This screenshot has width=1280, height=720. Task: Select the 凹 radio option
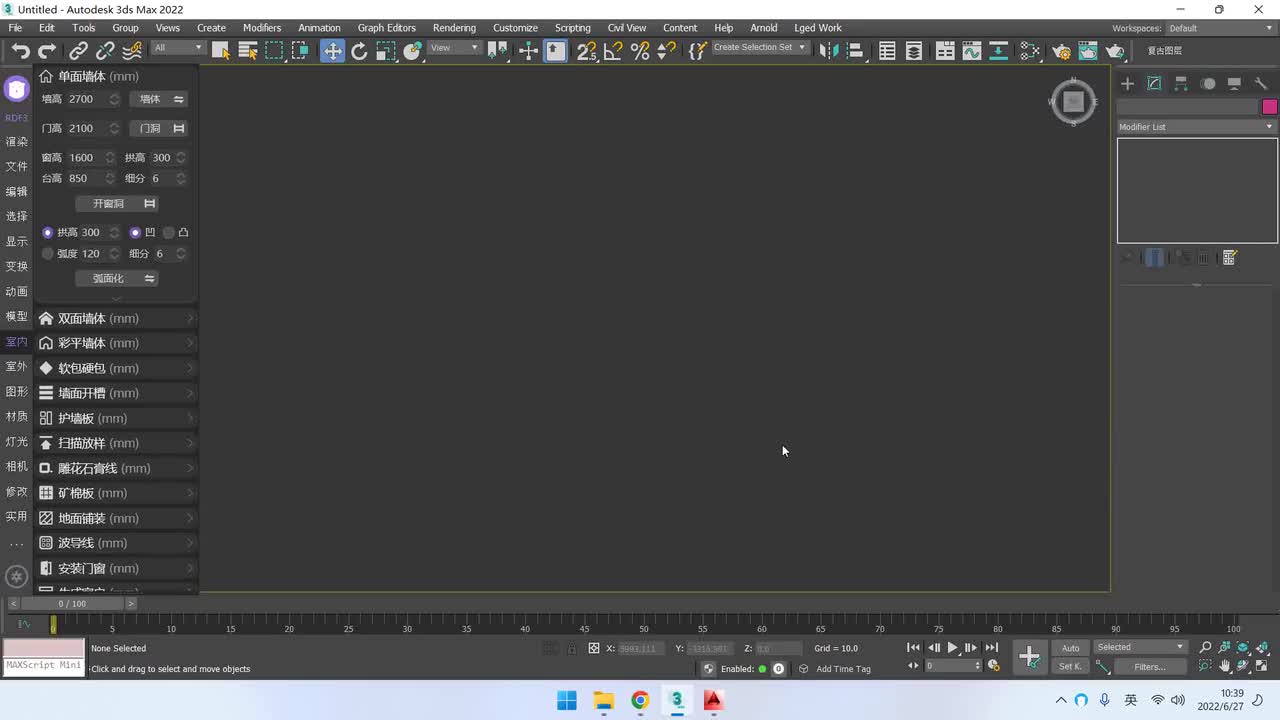coord(135,232)
